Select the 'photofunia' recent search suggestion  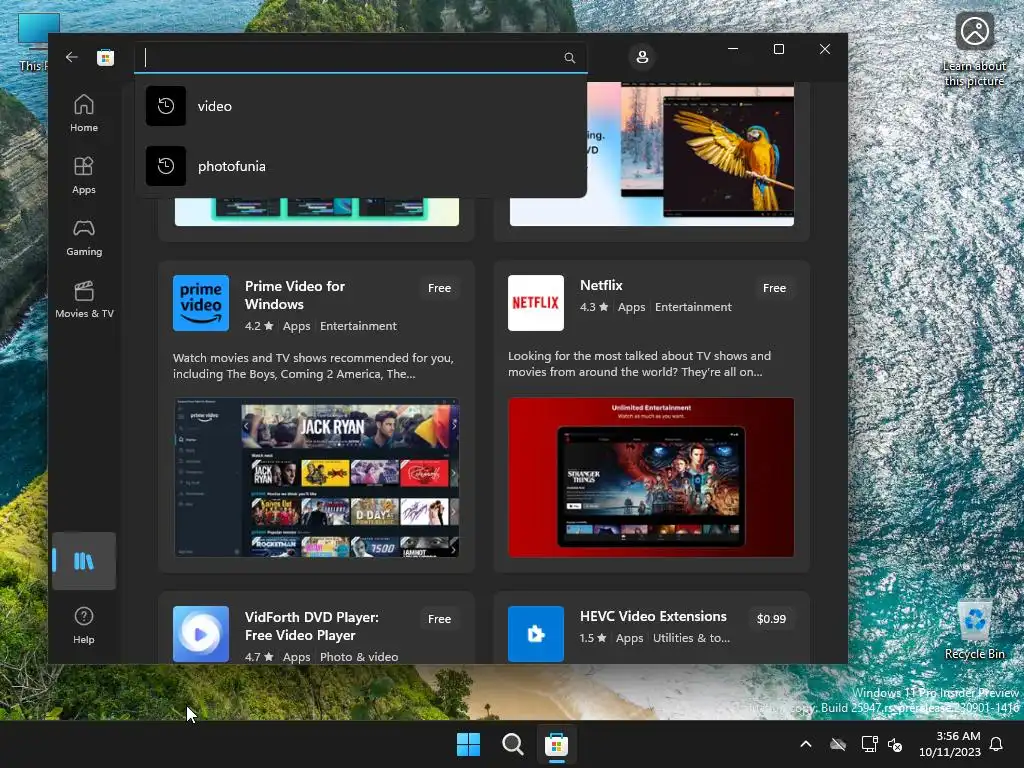click(x=360, y=166)
